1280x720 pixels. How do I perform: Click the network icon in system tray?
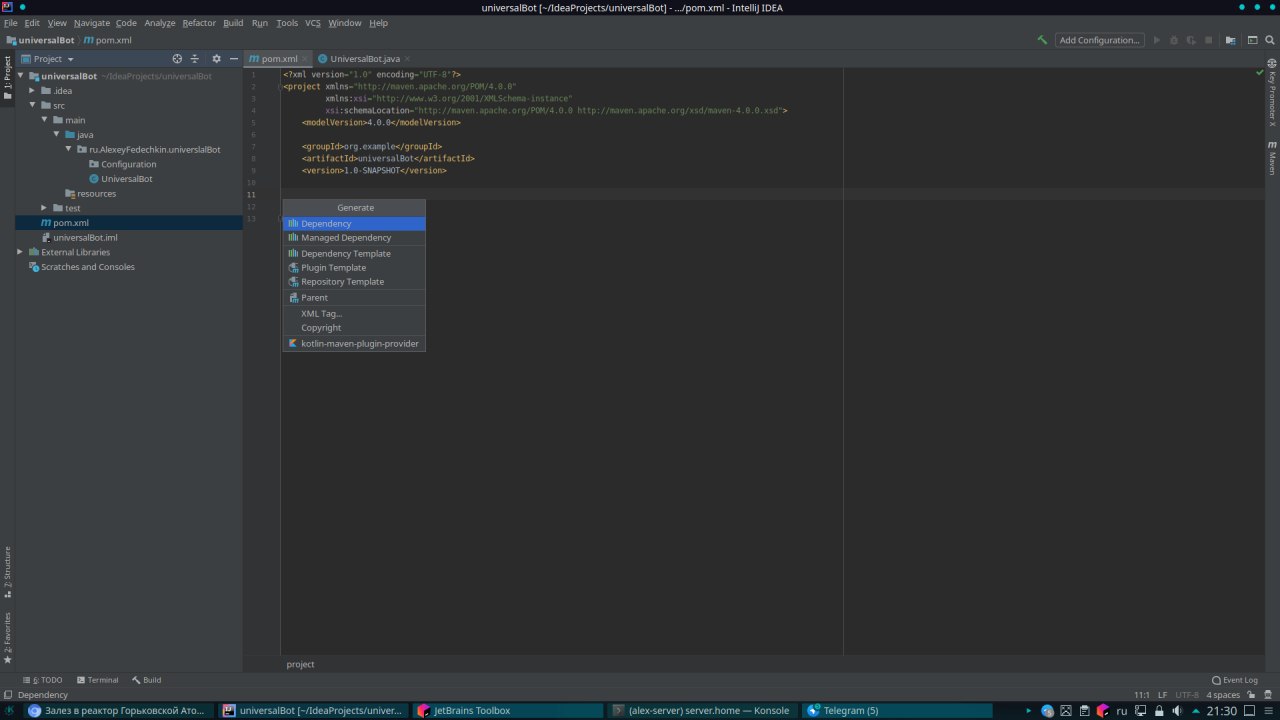[x=1140, y=711]
